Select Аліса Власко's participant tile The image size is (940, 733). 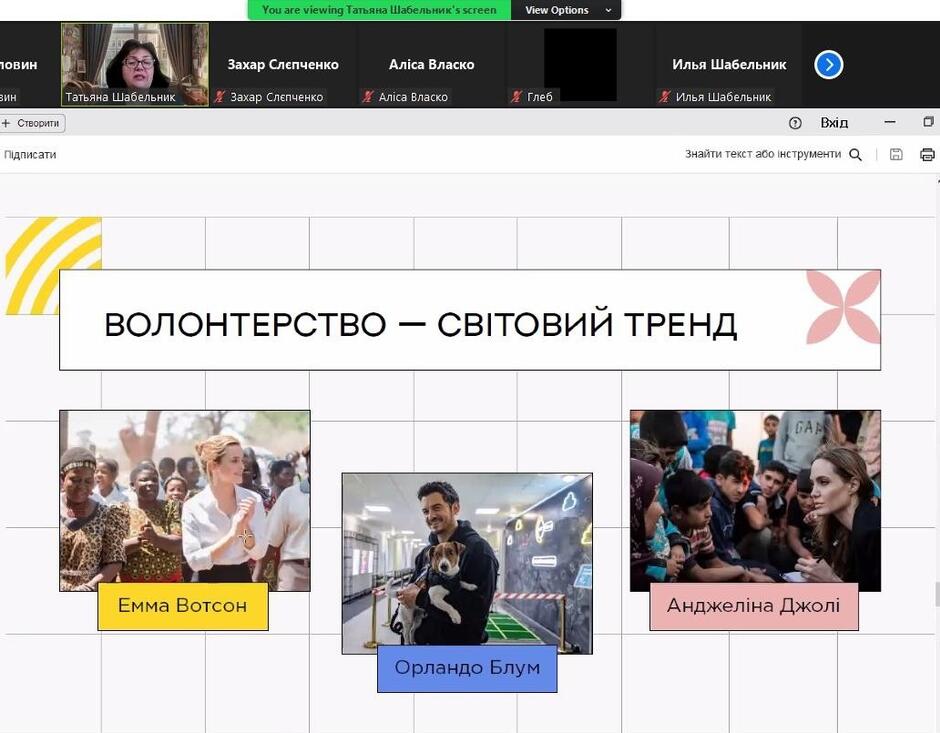(432, 65)
